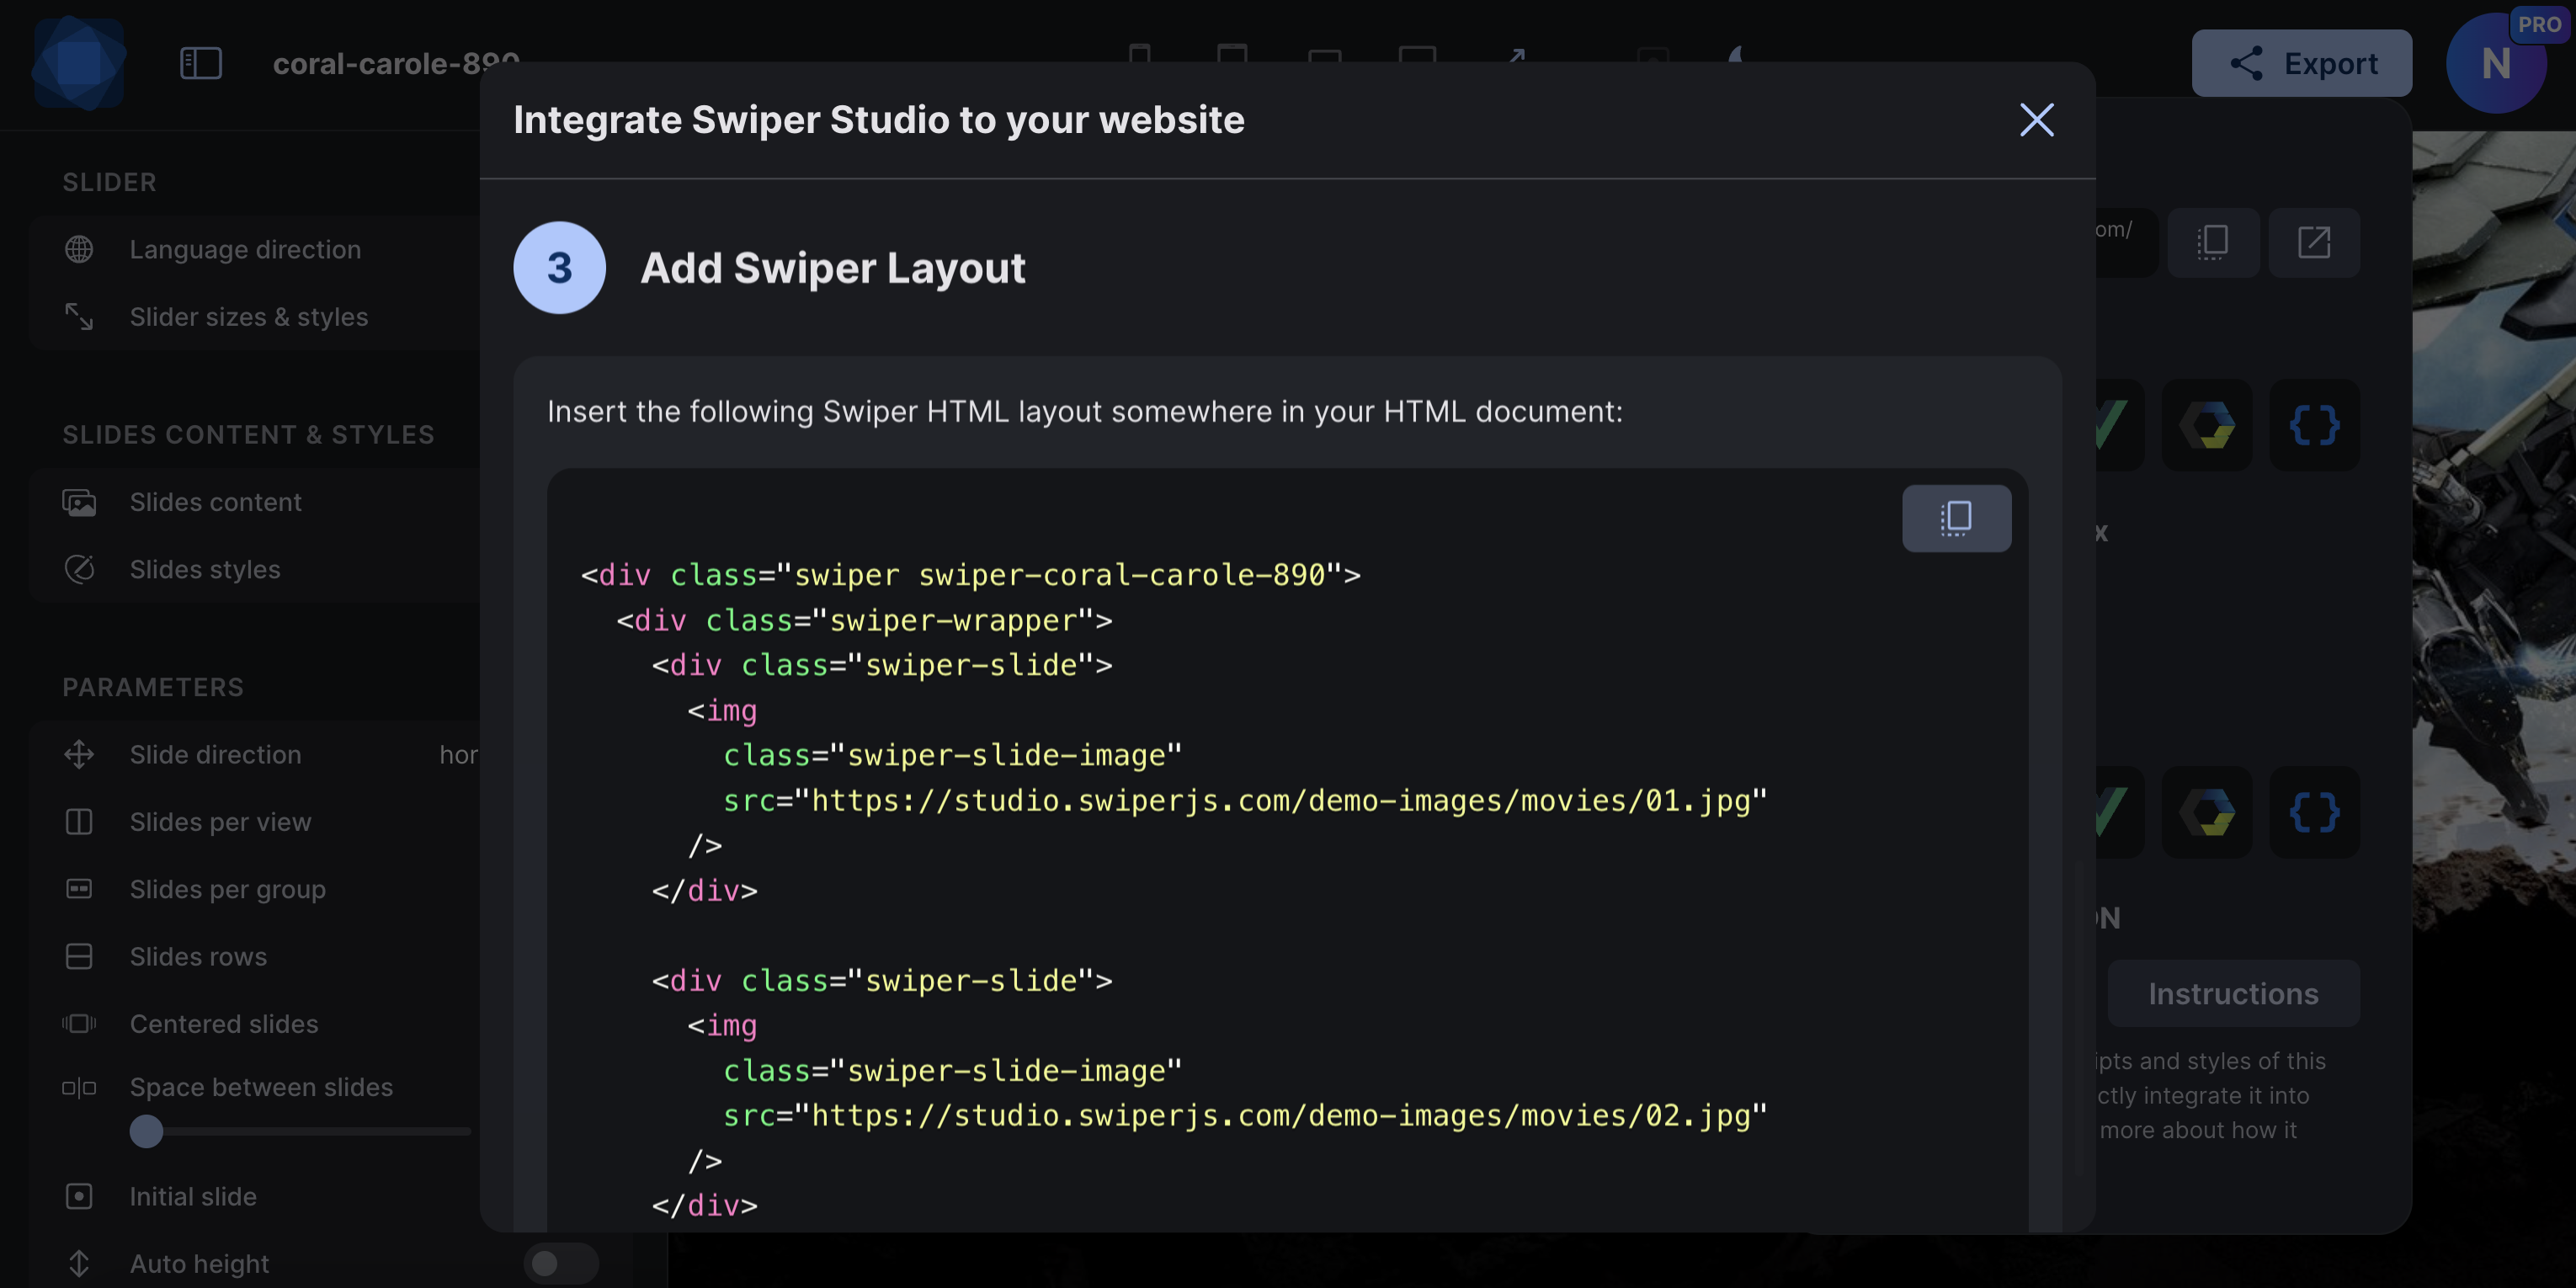The image size is (2576, 1288).
Task: Click the movies/02.jpg src code line
Action: [1245, 1115]
